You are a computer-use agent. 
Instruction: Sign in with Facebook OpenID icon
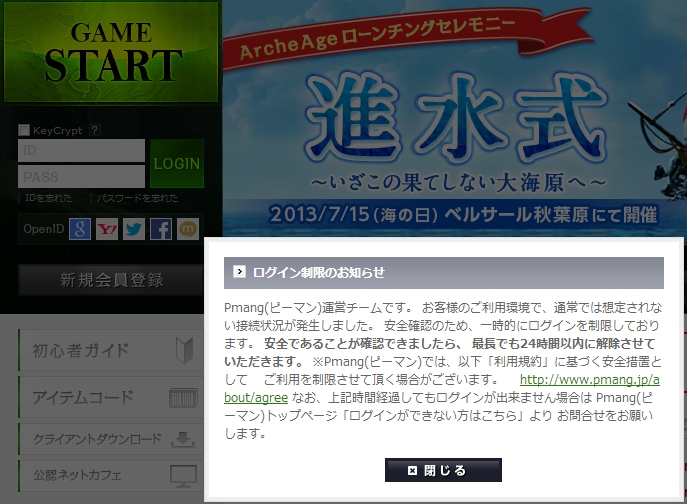[161, 229]
